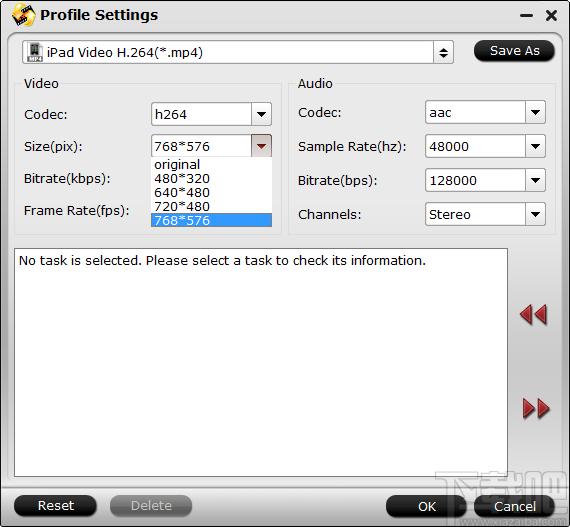Expand the video Codec h264 dropdown
570x527 pixels.
tap(261, 114)
